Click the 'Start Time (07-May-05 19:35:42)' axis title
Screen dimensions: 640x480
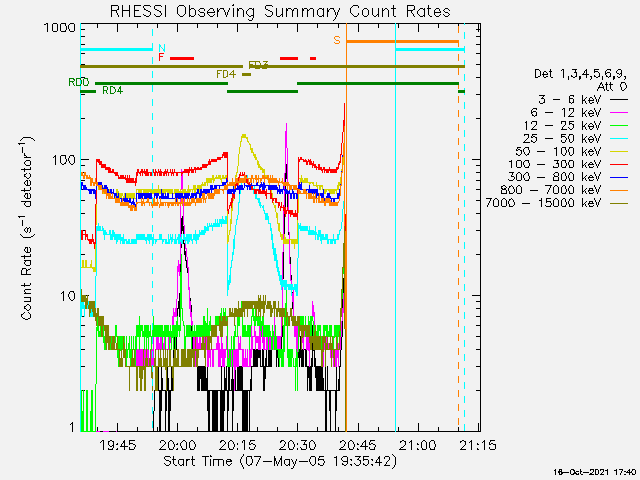pyautogui.click(x=280, y=462)
